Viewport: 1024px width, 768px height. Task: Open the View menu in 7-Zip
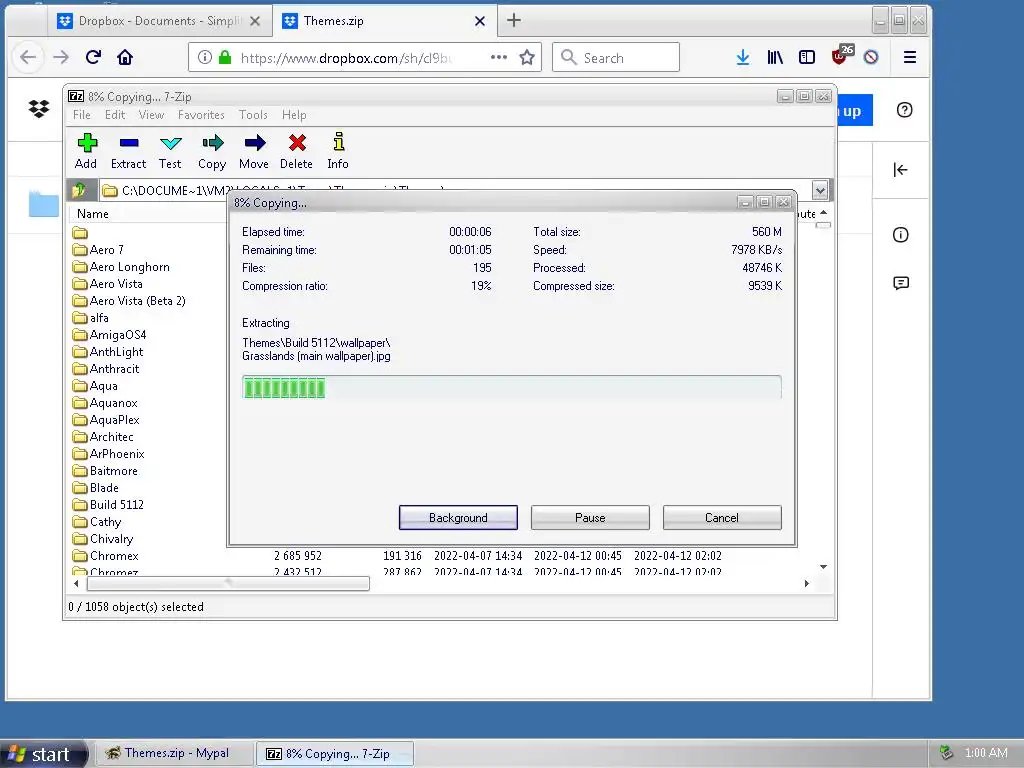[x=152, y=115]
